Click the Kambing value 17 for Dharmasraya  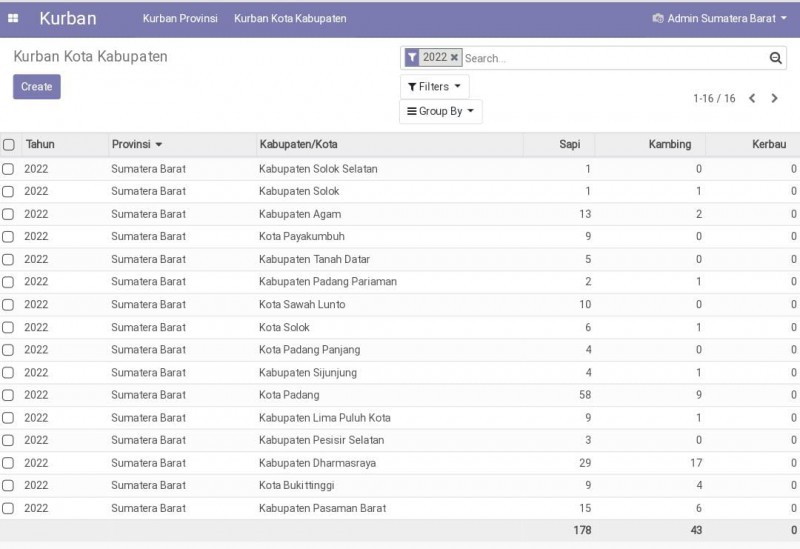[696, 463]
